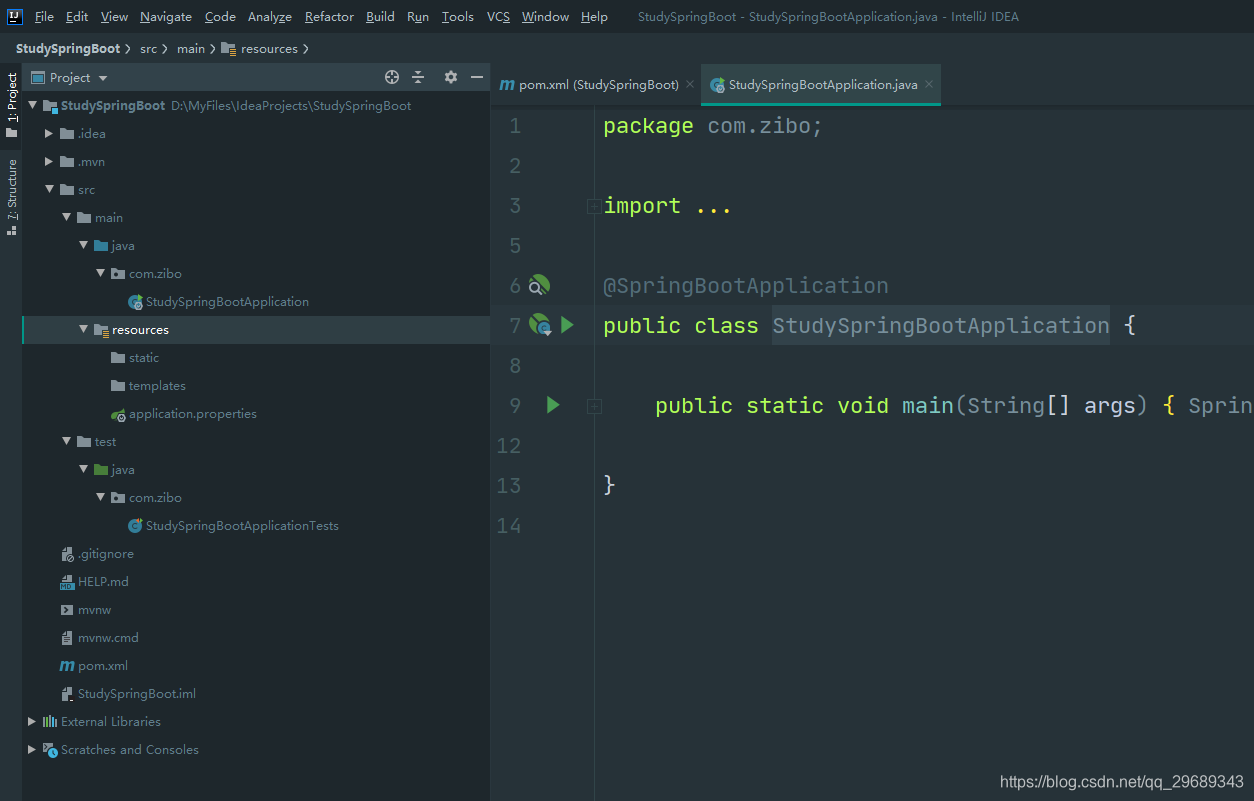Click line number 12 in the gutter
The height and width of the screenshot is (801, 1254).
point(510,446)
